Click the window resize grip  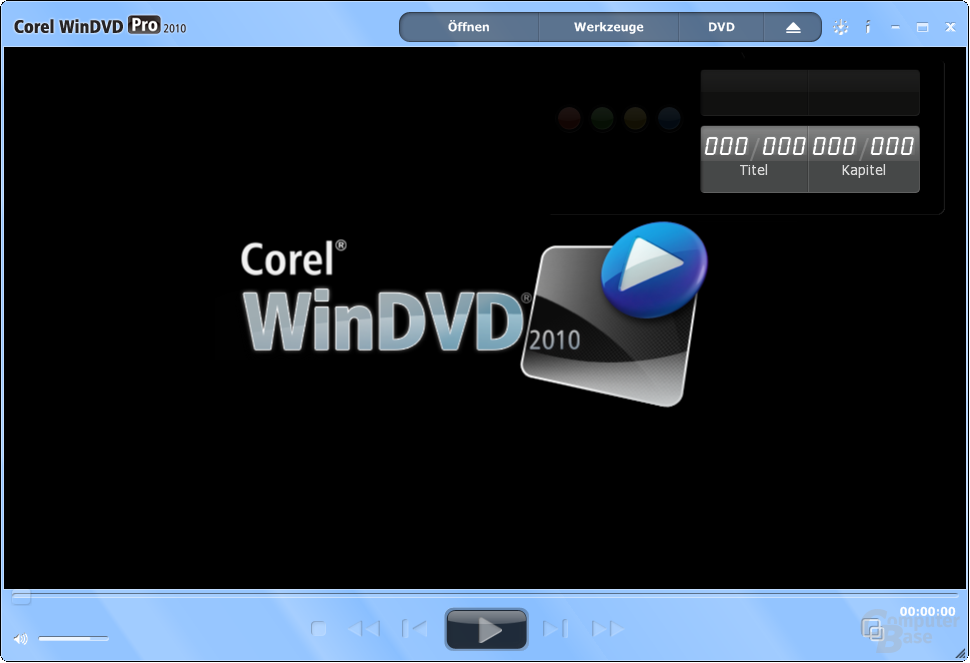tap(959, 653)
